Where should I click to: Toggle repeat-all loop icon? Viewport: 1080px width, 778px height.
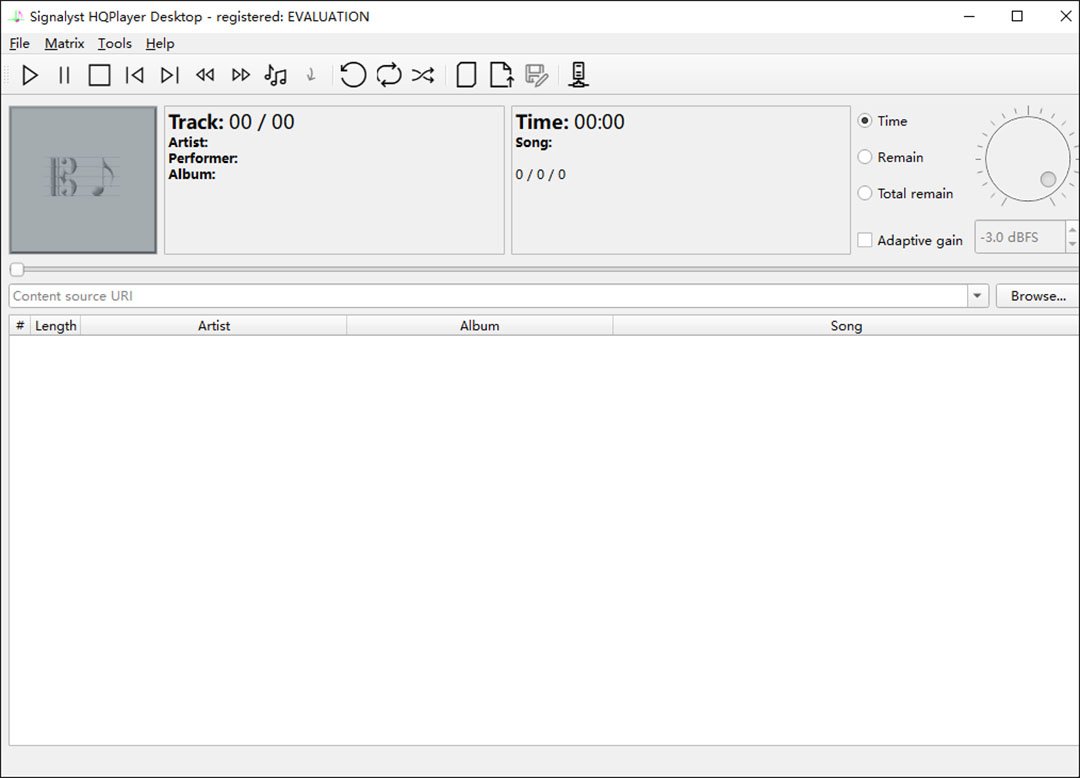point(388,74)
